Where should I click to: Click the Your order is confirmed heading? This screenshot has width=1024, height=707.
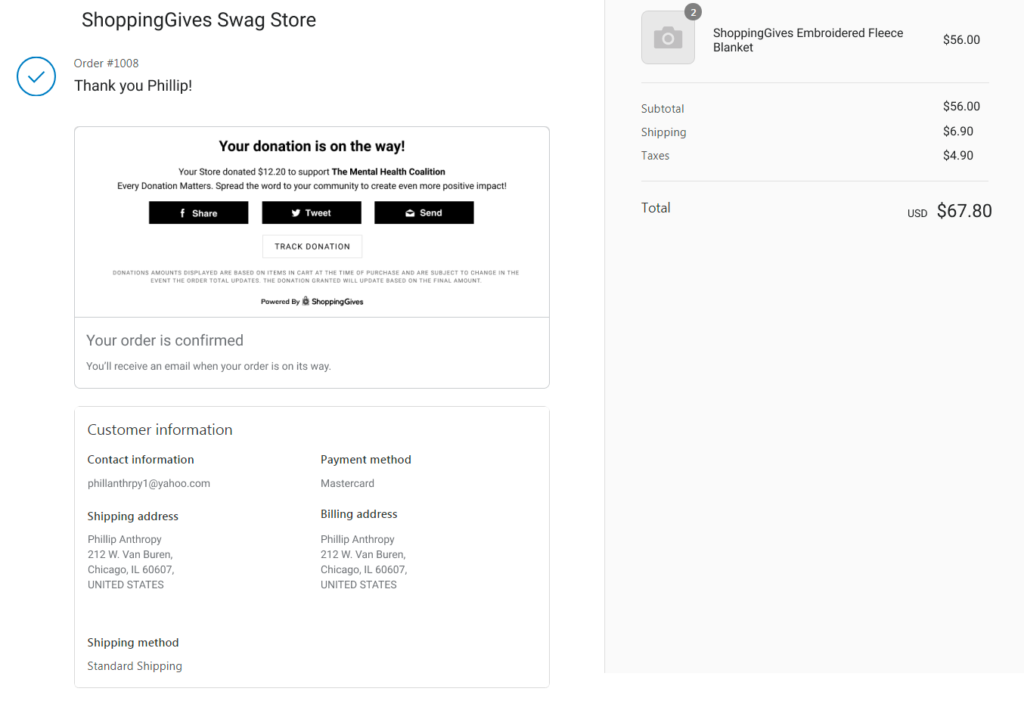point(165,340)
